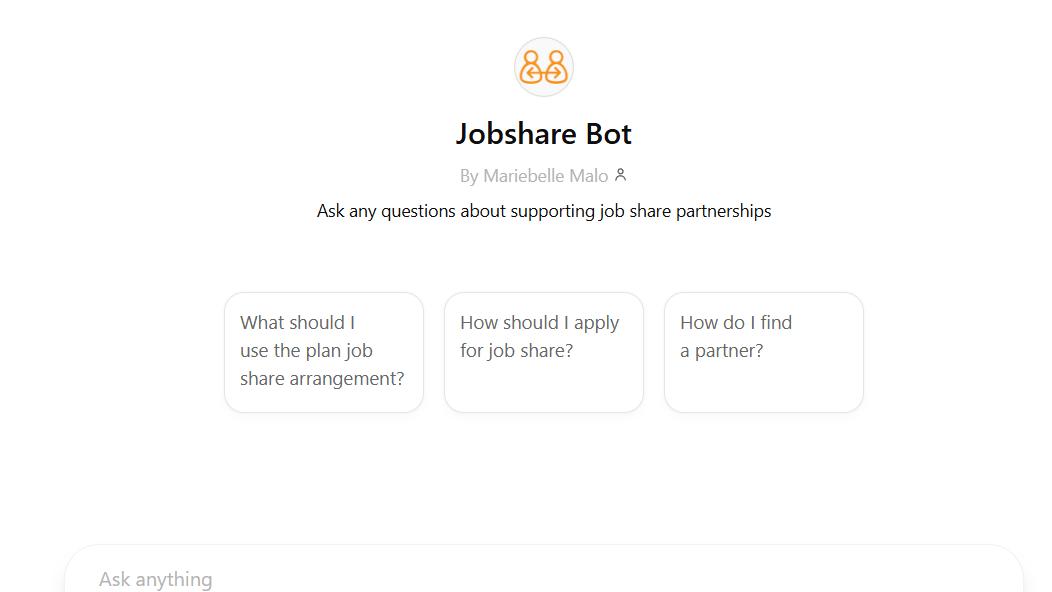Image resolution: width=1052 pixels, height=592 pixels.
Task: Click the middle suggested prompt card
Action: 543,351
